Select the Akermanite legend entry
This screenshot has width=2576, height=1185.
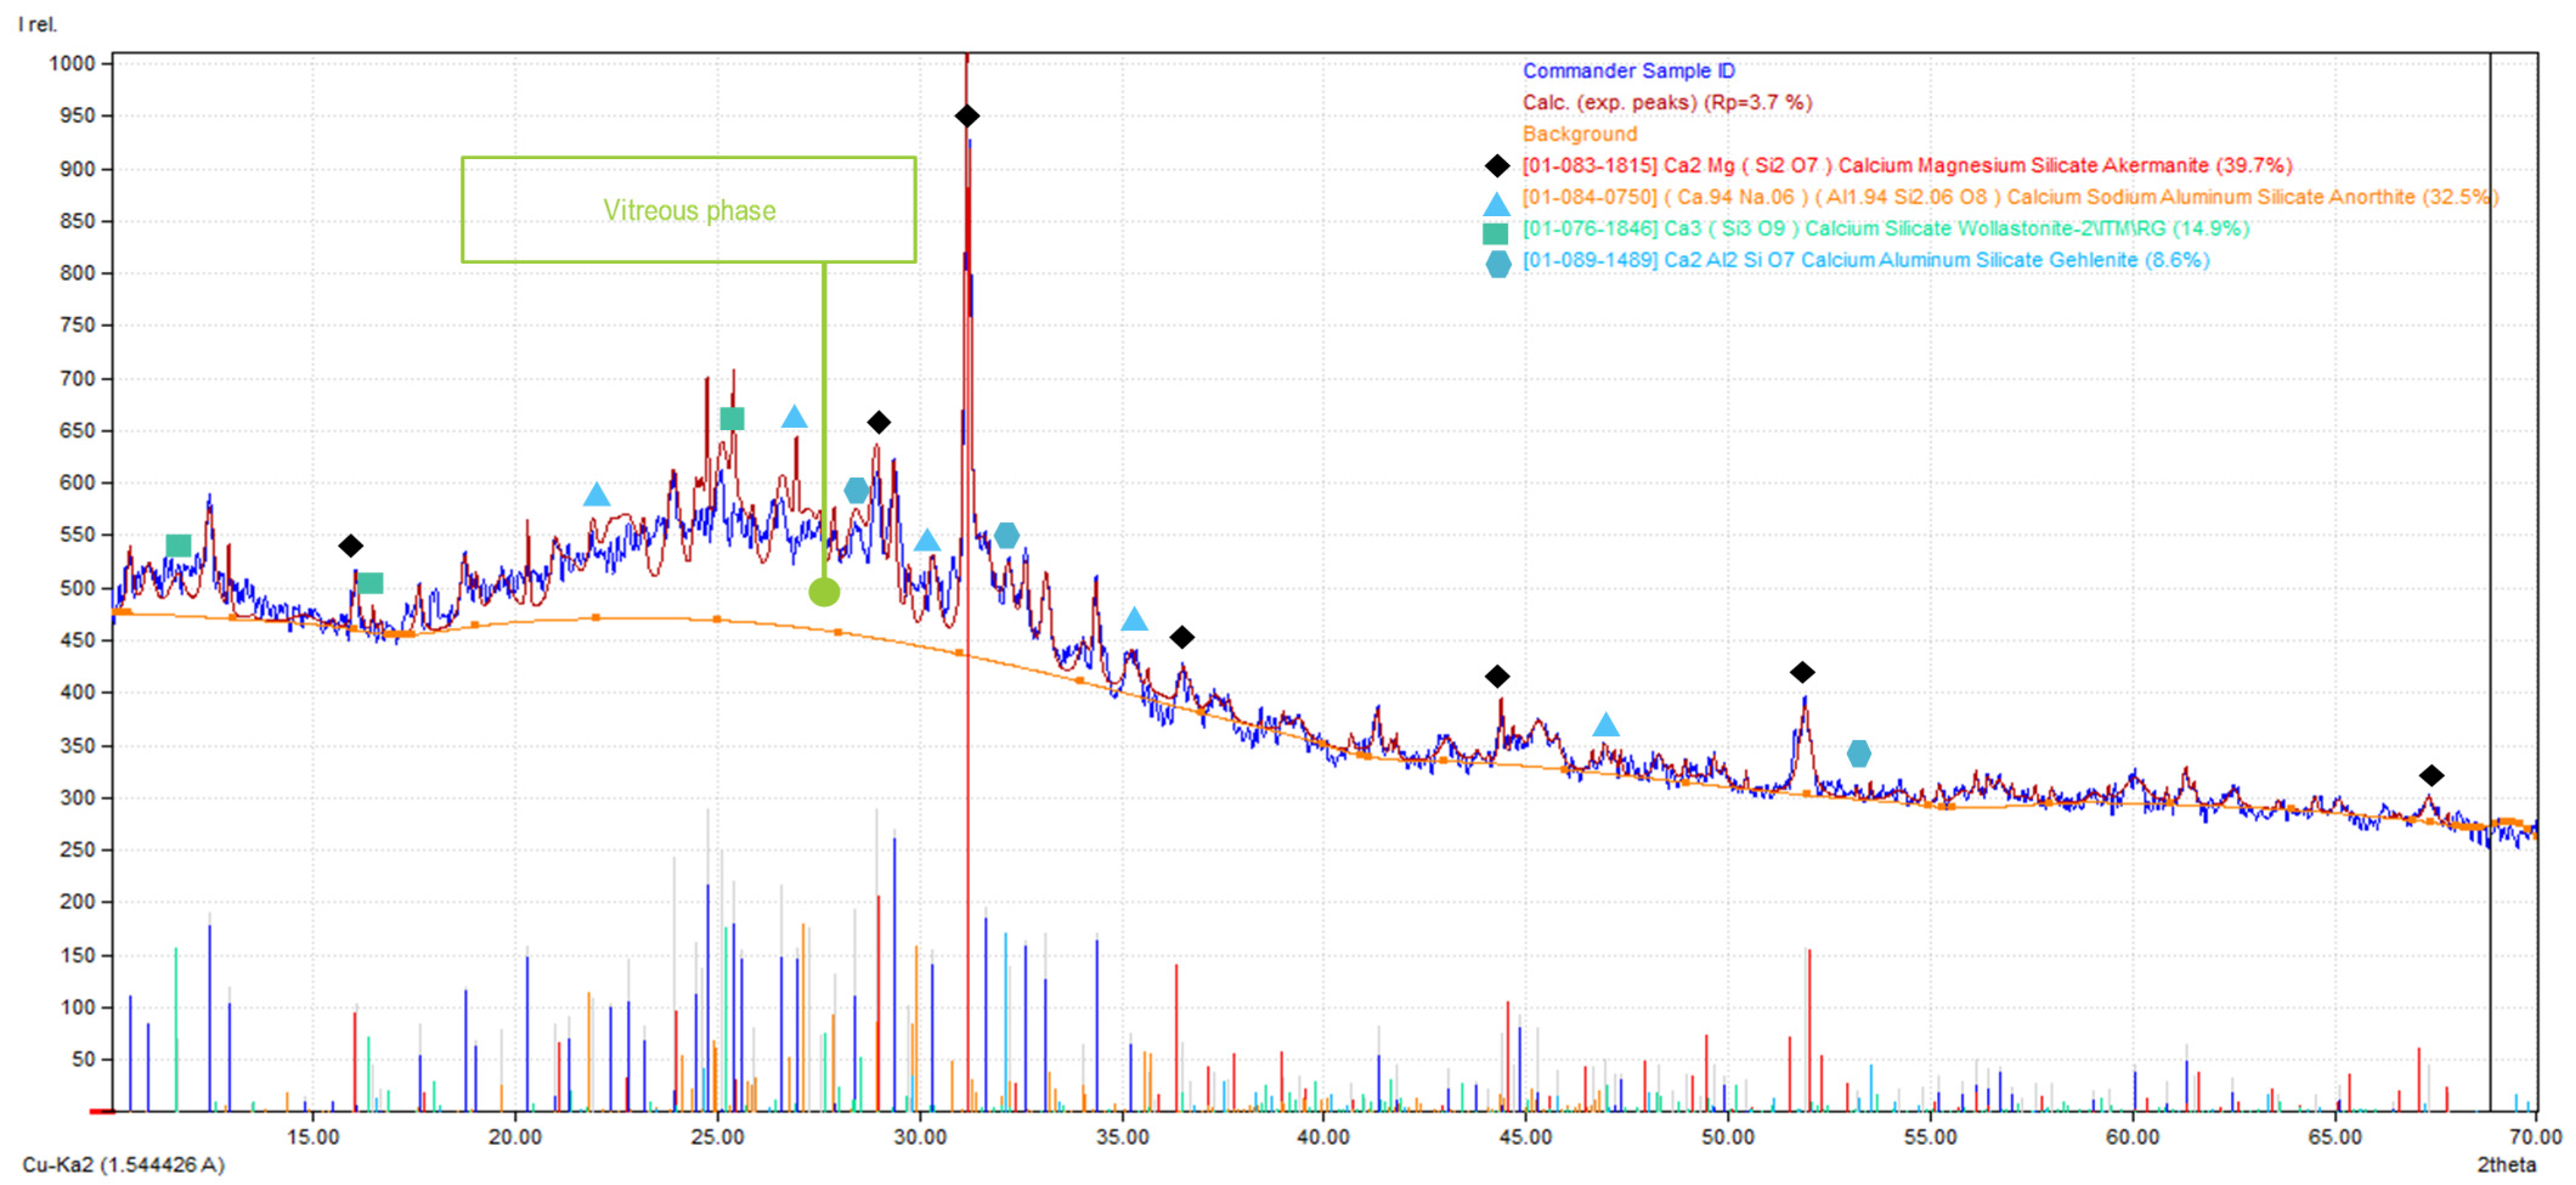pos(1906,165)
